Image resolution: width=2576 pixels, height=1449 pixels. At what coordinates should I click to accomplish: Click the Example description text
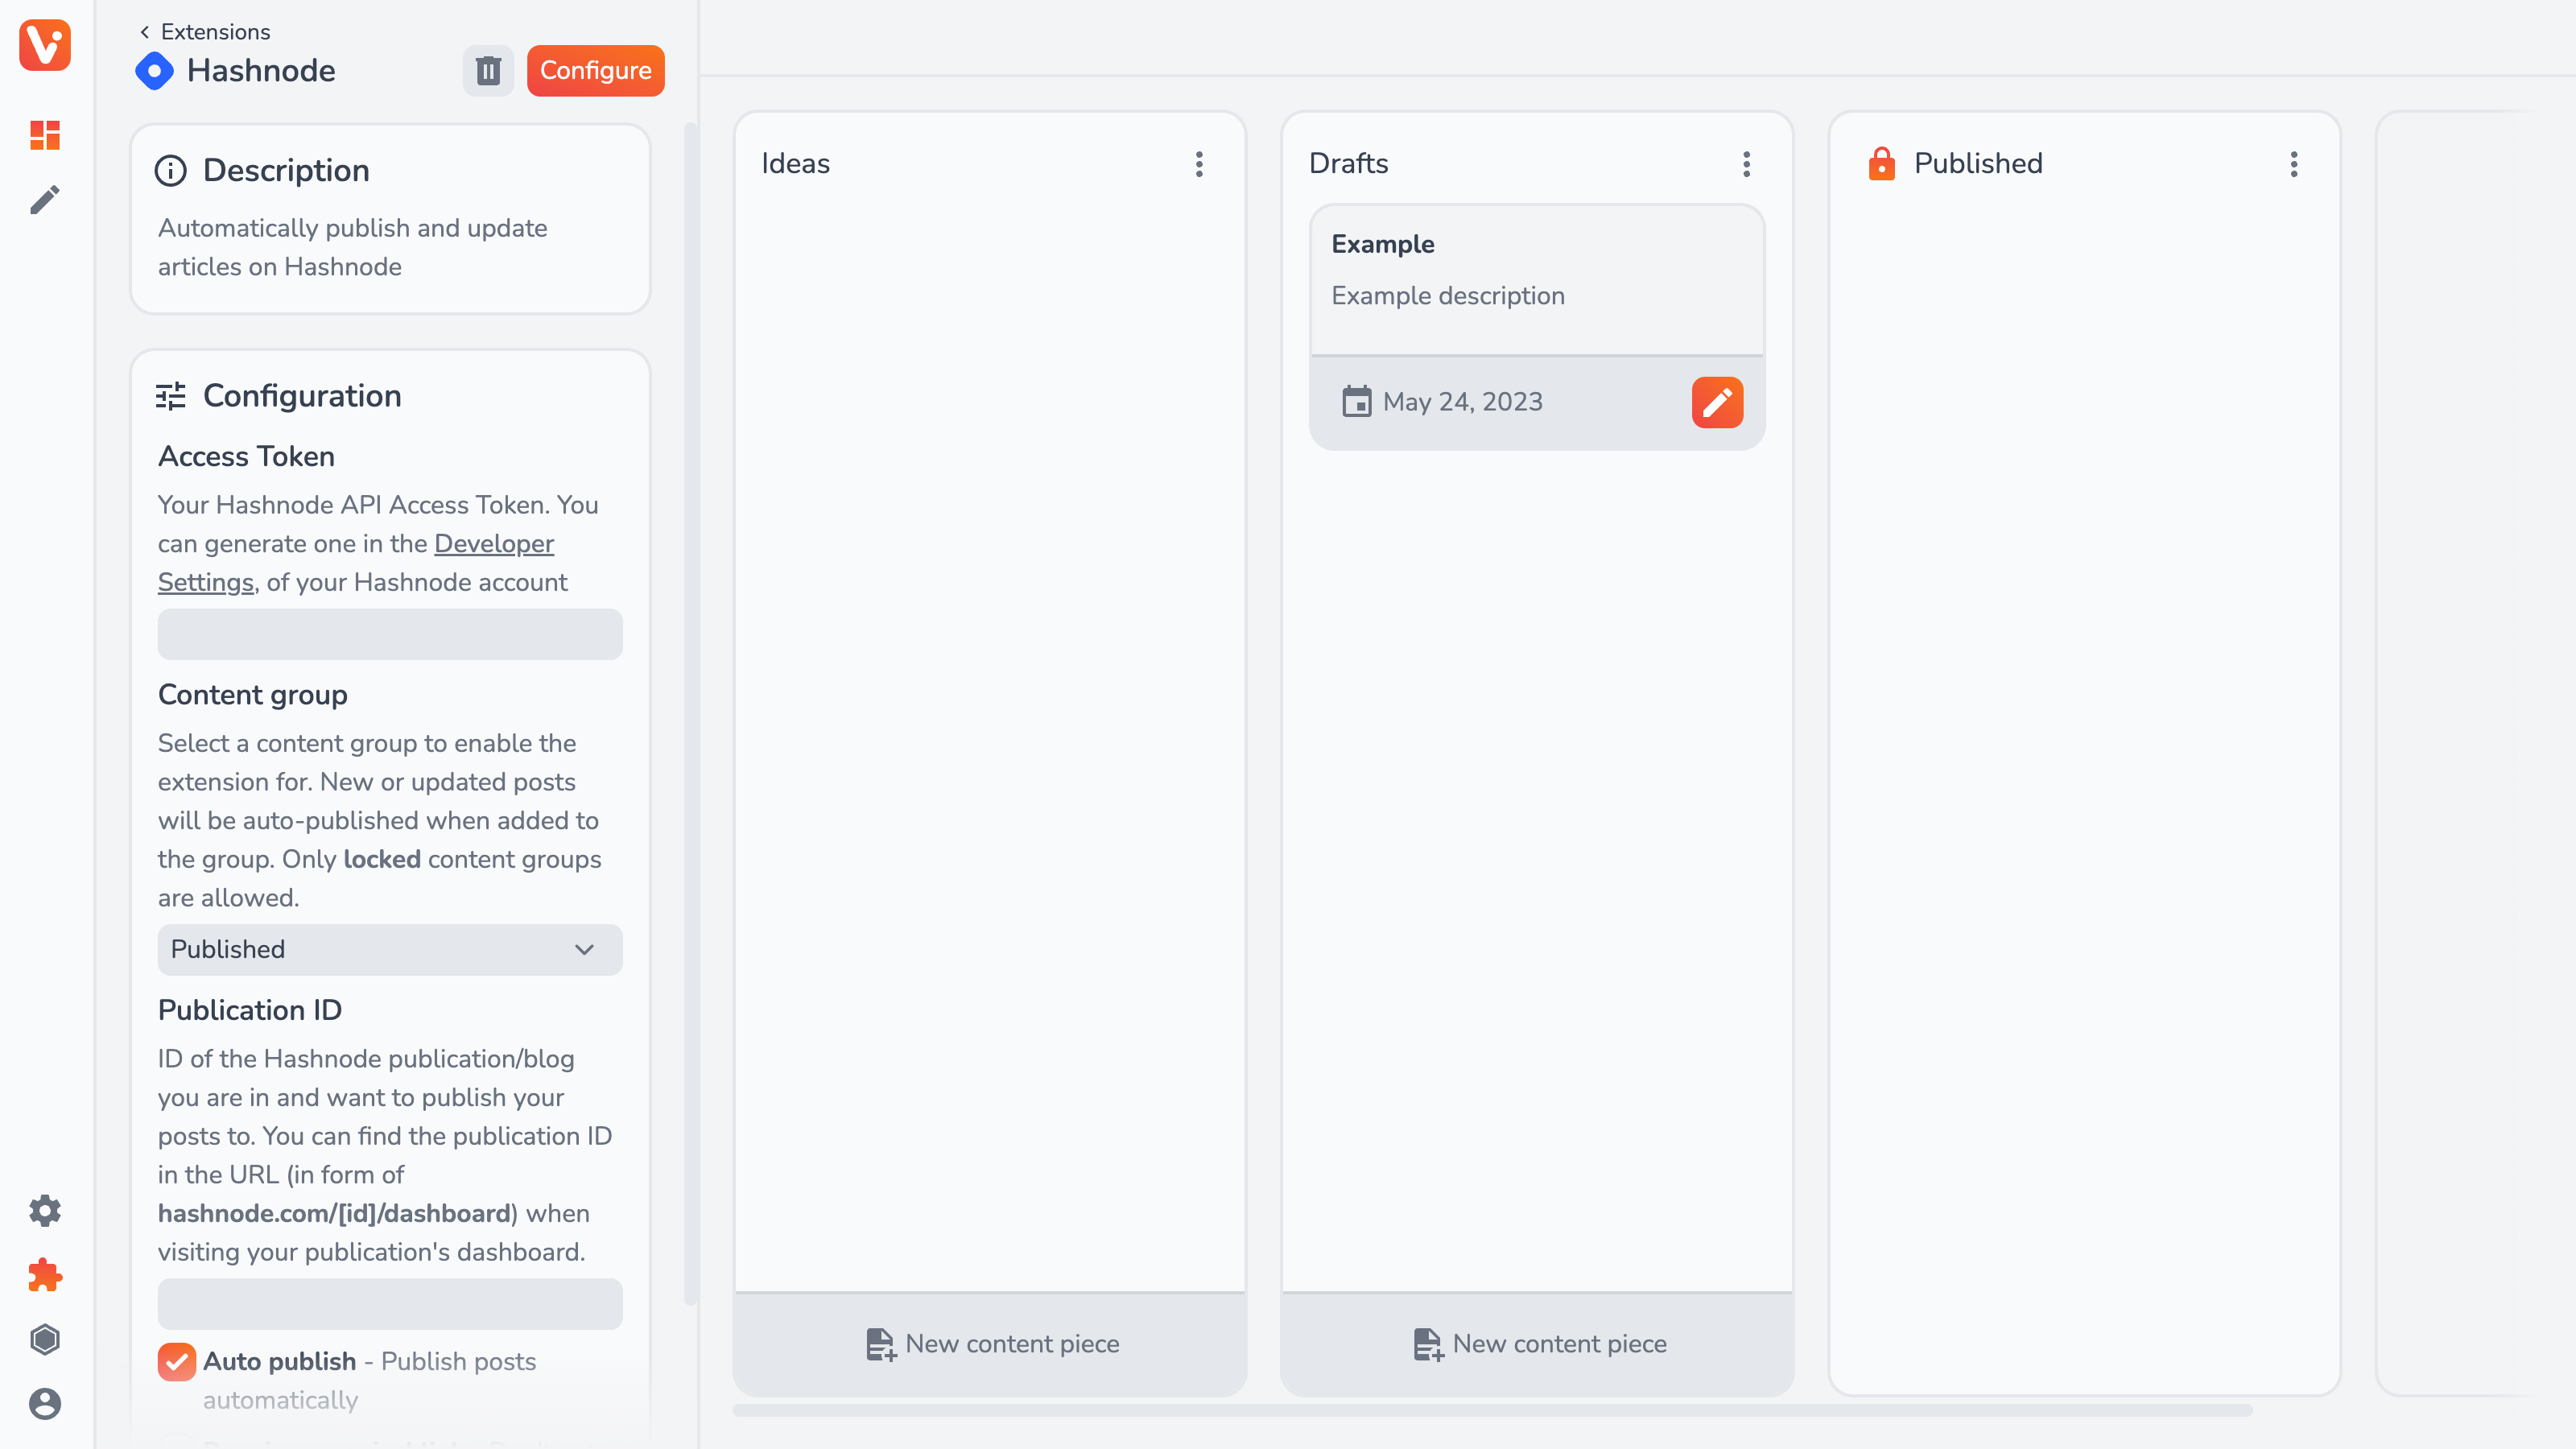click(x=1448, y=296)
